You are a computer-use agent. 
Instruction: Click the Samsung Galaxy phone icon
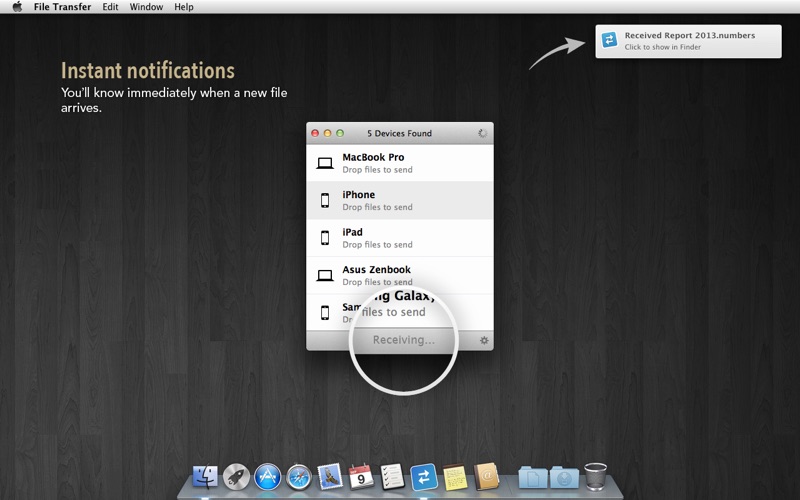325,312
